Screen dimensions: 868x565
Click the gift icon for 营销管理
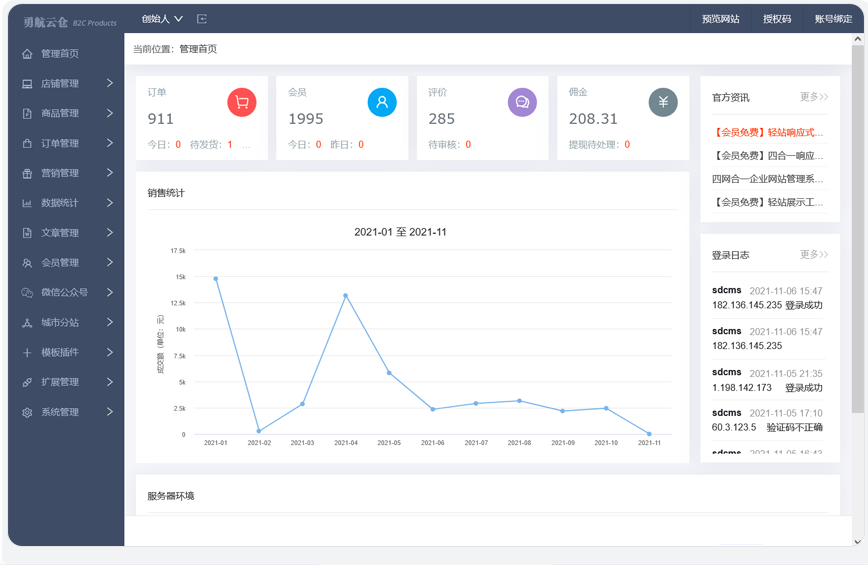pos(27,173)
